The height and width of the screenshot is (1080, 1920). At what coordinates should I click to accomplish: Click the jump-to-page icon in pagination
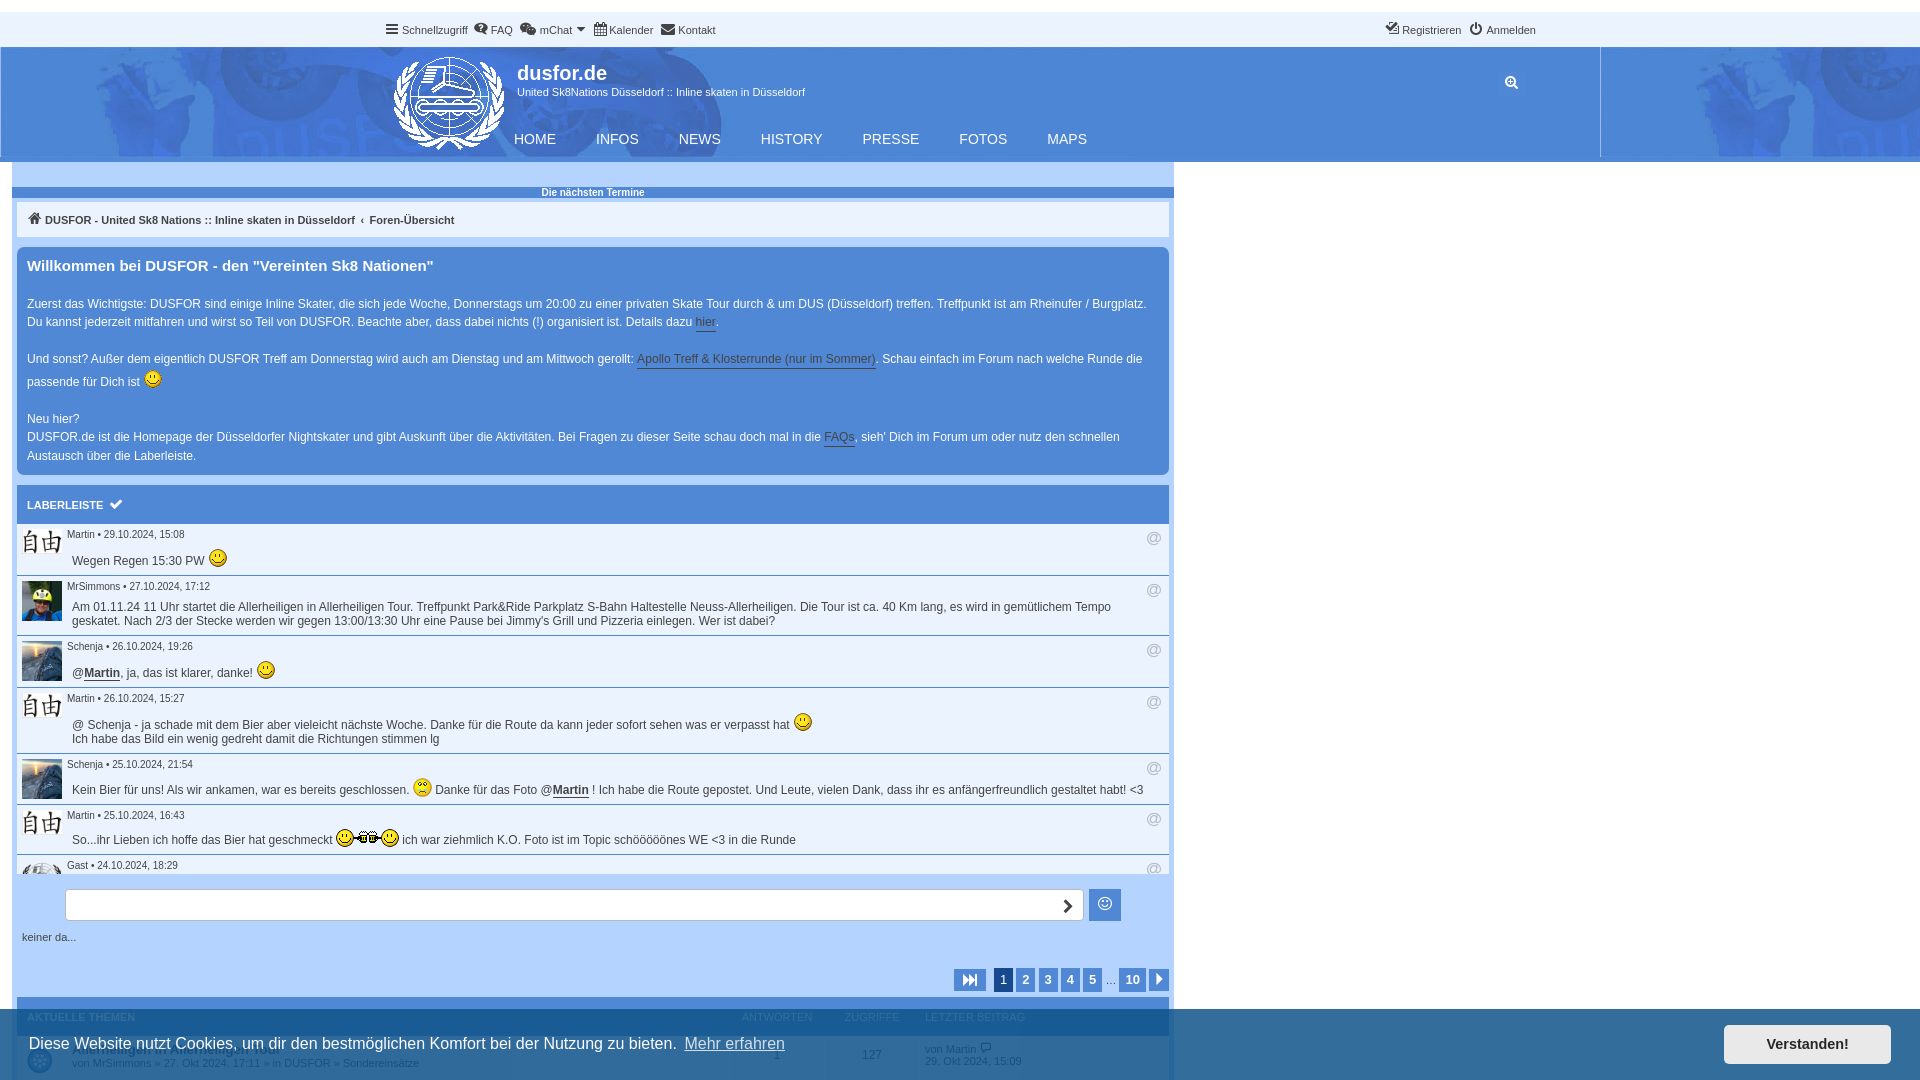tap(970, 980)
